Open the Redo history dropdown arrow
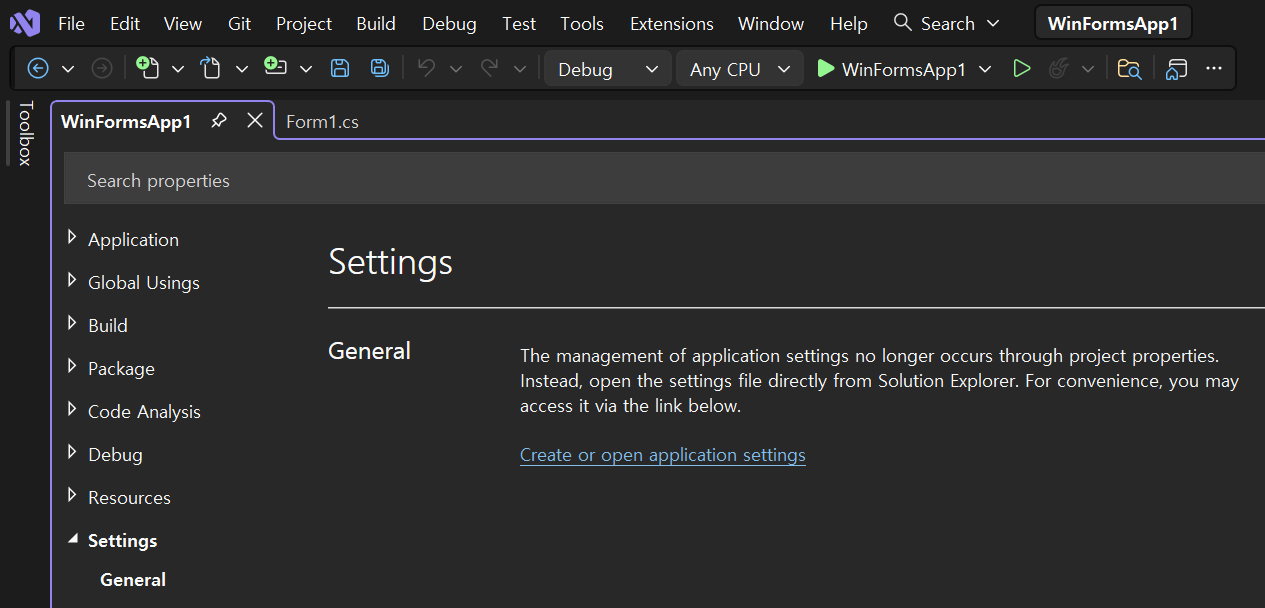 (519, 69)
